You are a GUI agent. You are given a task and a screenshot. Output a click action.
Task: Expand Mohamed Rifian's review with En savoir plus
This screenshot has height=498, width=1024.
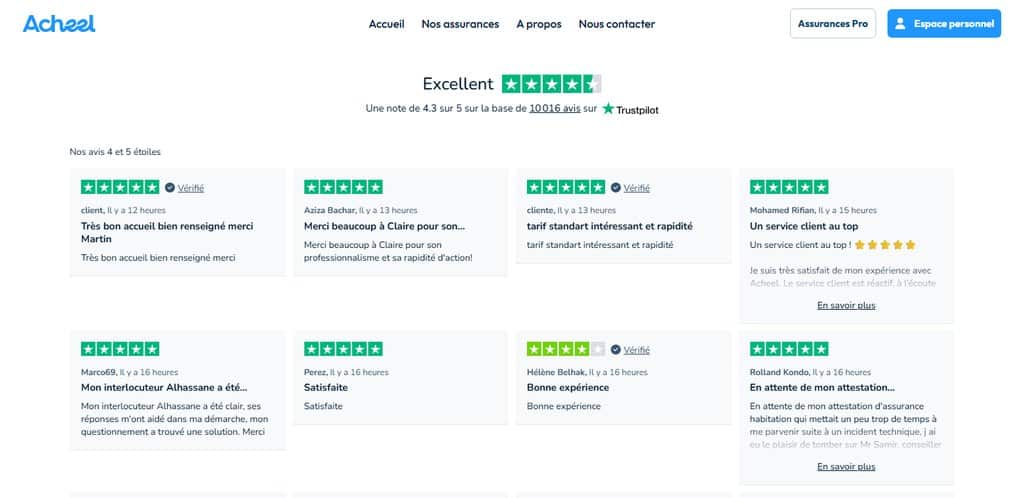coord(846,305)
